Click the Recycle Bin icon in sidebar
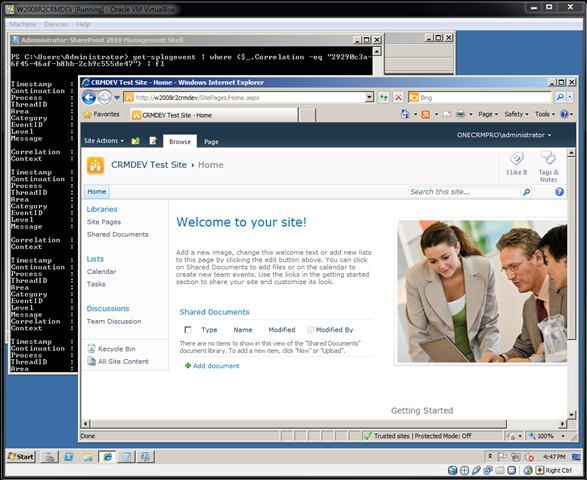Image resolution: width=587 pixels, height=480 pixels. click(91, 349)
